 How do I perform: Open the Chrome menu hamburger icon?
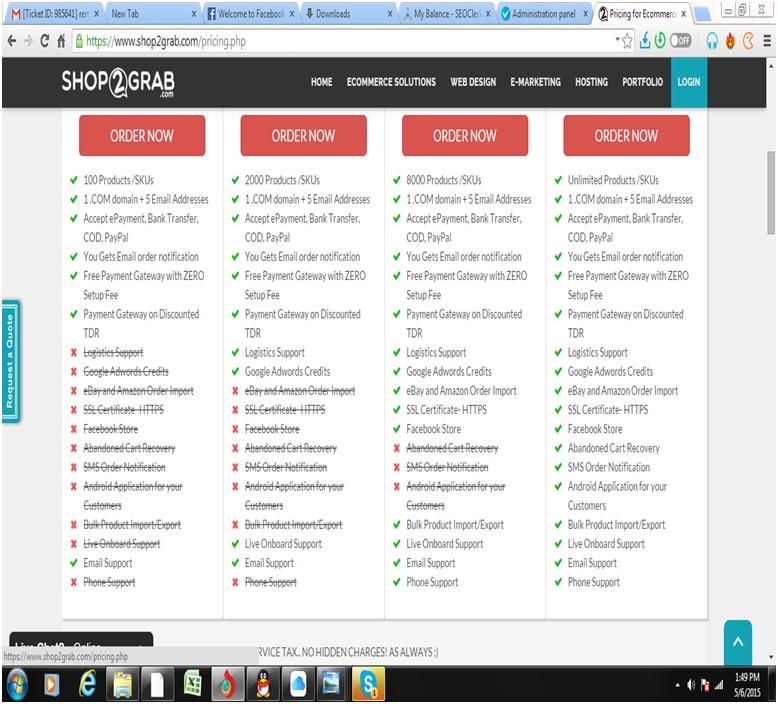(x=767, y=41)
